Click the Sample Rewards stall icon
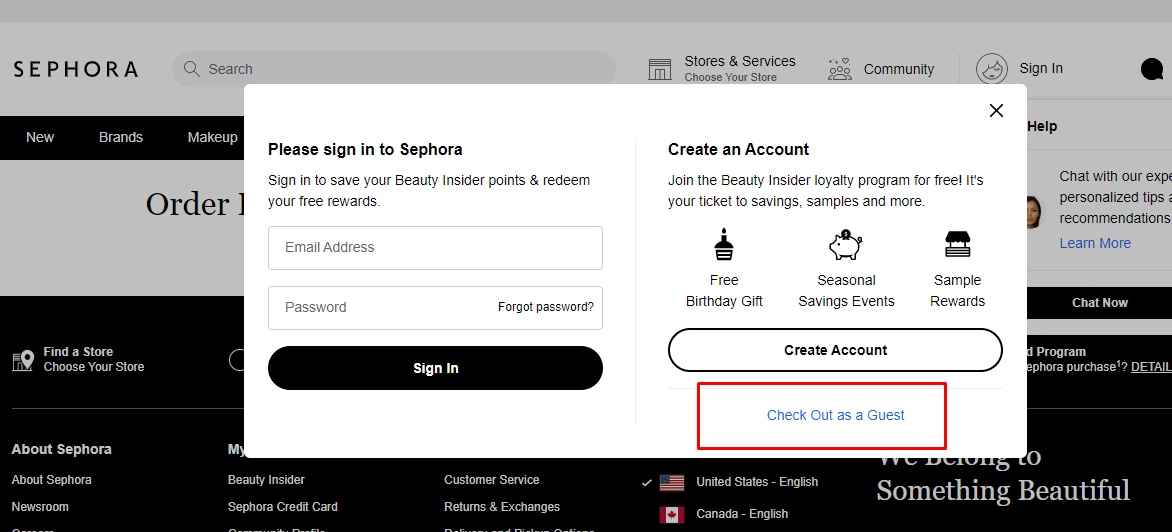Image resolution: width=1172 pixels, height=532 pixels. (957, 245)
